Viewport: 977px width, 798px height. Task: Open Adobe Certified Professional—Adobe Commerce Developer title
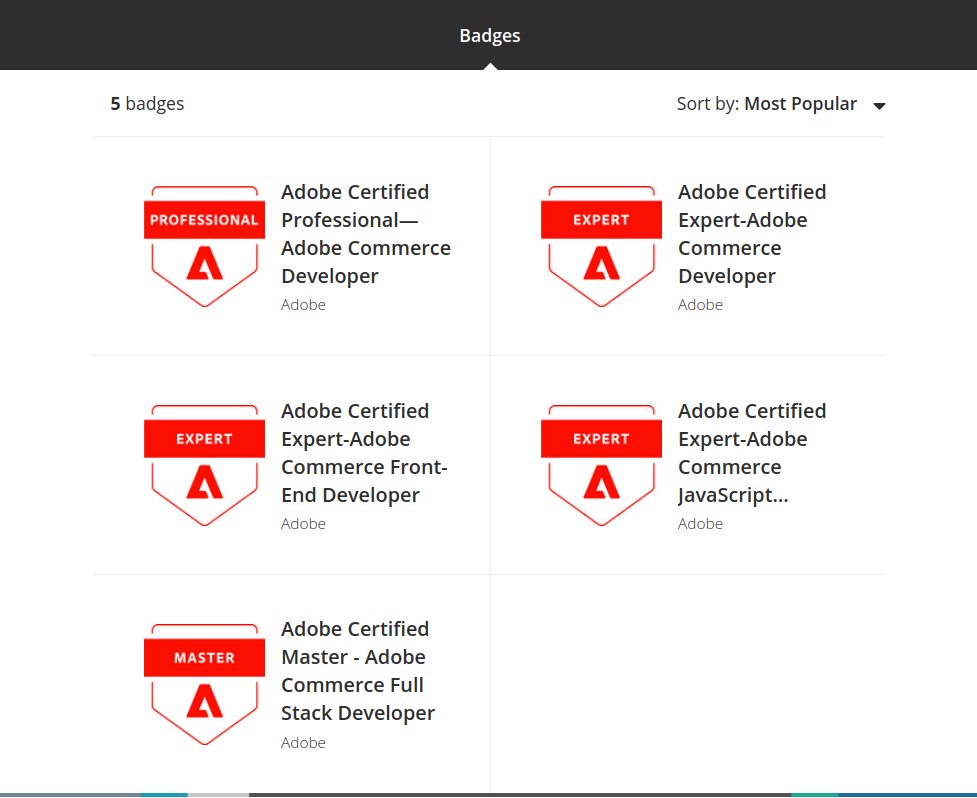366,234
